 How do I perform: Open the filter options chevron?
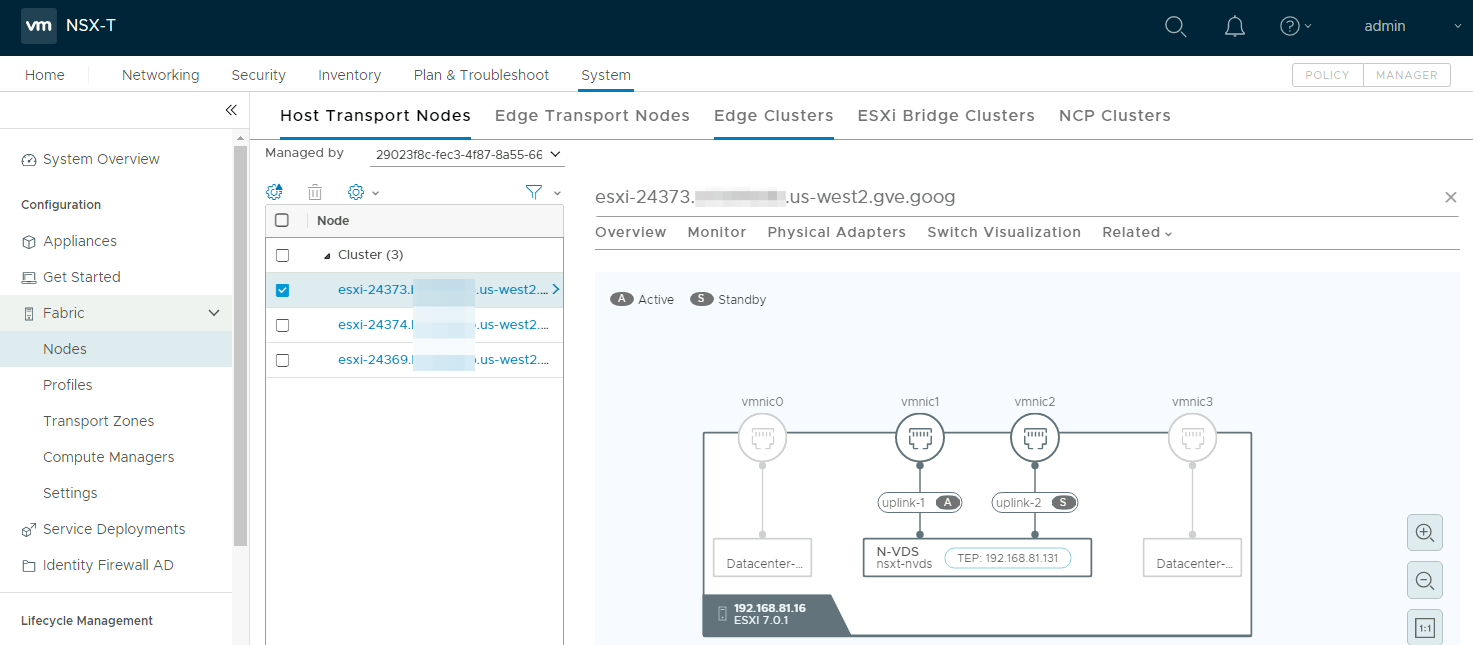click(x=557, y=193)
